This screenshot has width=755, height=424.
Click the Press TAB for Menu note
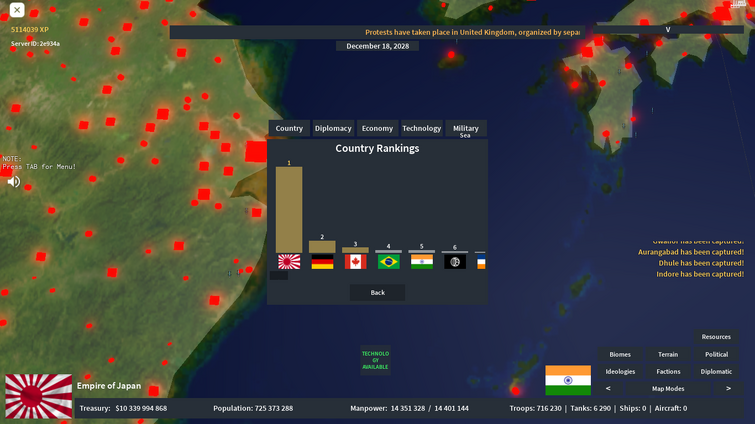pos(39,163)
